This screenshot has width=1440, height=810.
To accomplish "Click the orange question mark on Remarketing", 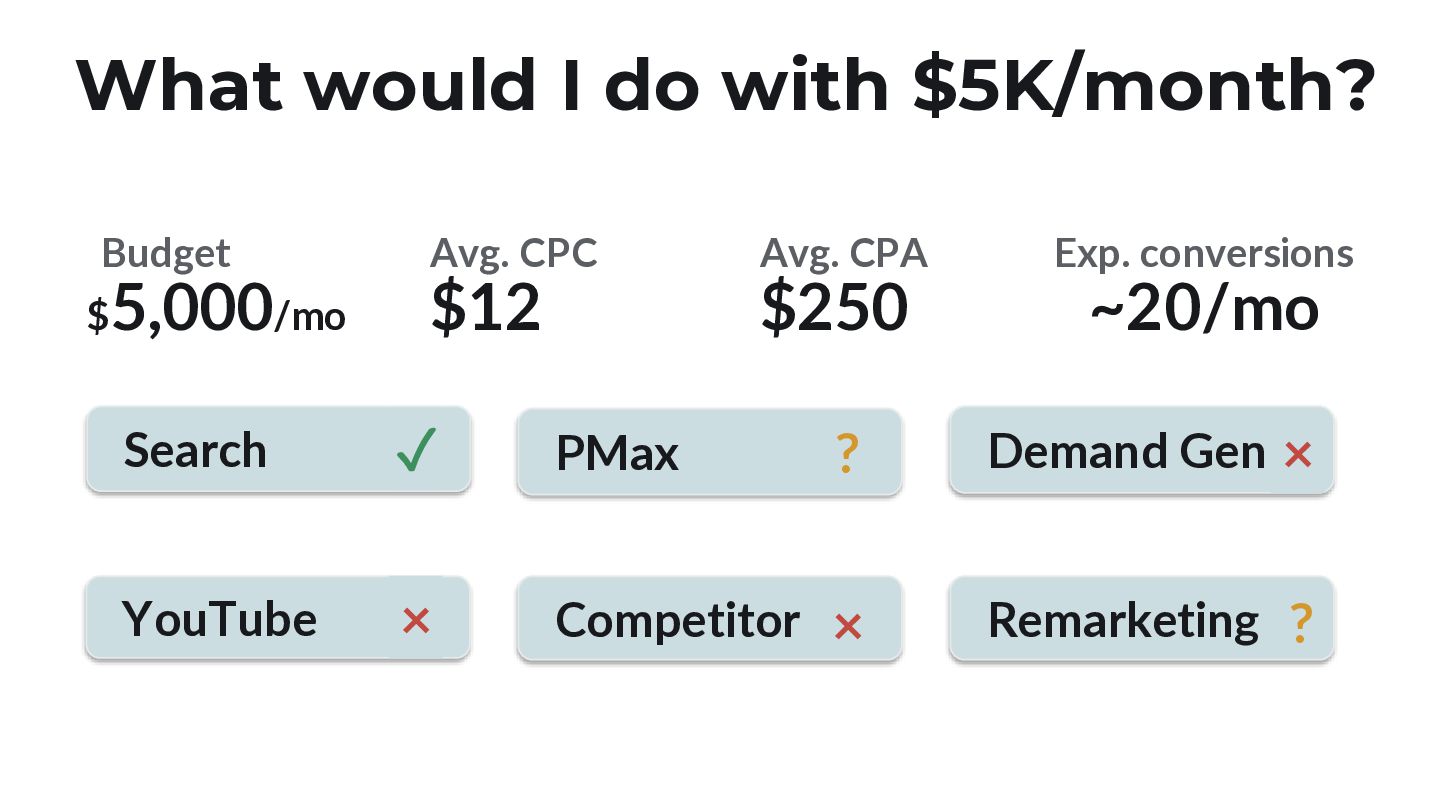I will tap(1300, 622).
